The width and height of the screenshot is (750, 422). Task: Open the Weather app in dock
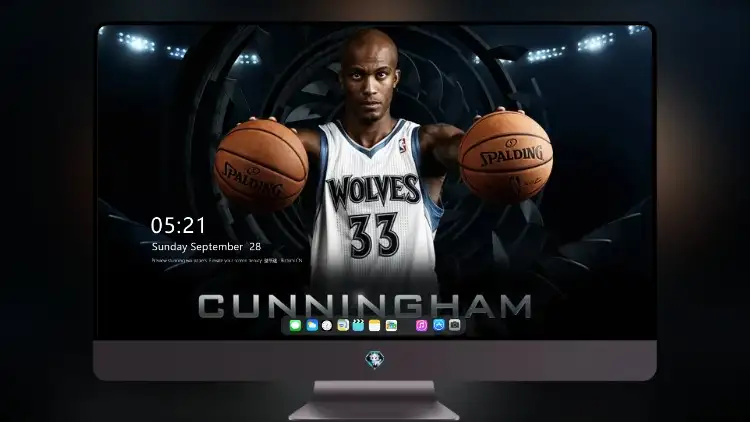[x=312, y=325]
